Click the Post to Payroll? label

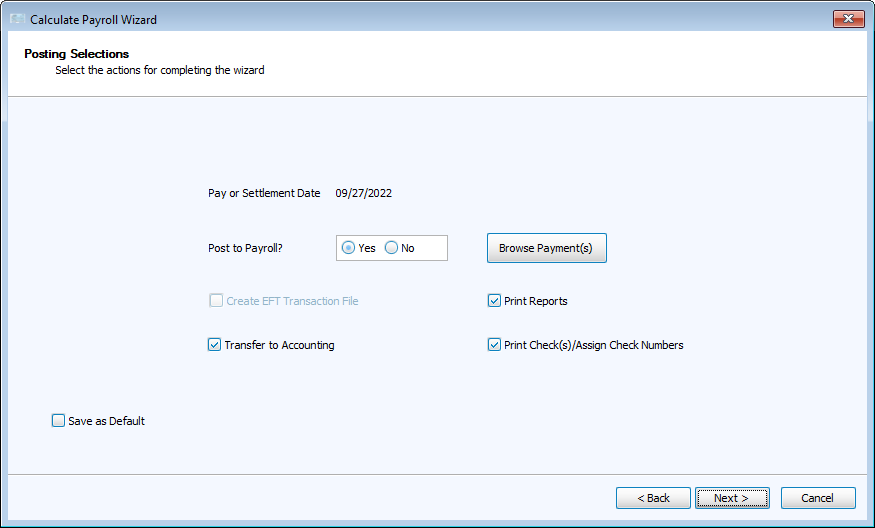click(x=245, y=248)
